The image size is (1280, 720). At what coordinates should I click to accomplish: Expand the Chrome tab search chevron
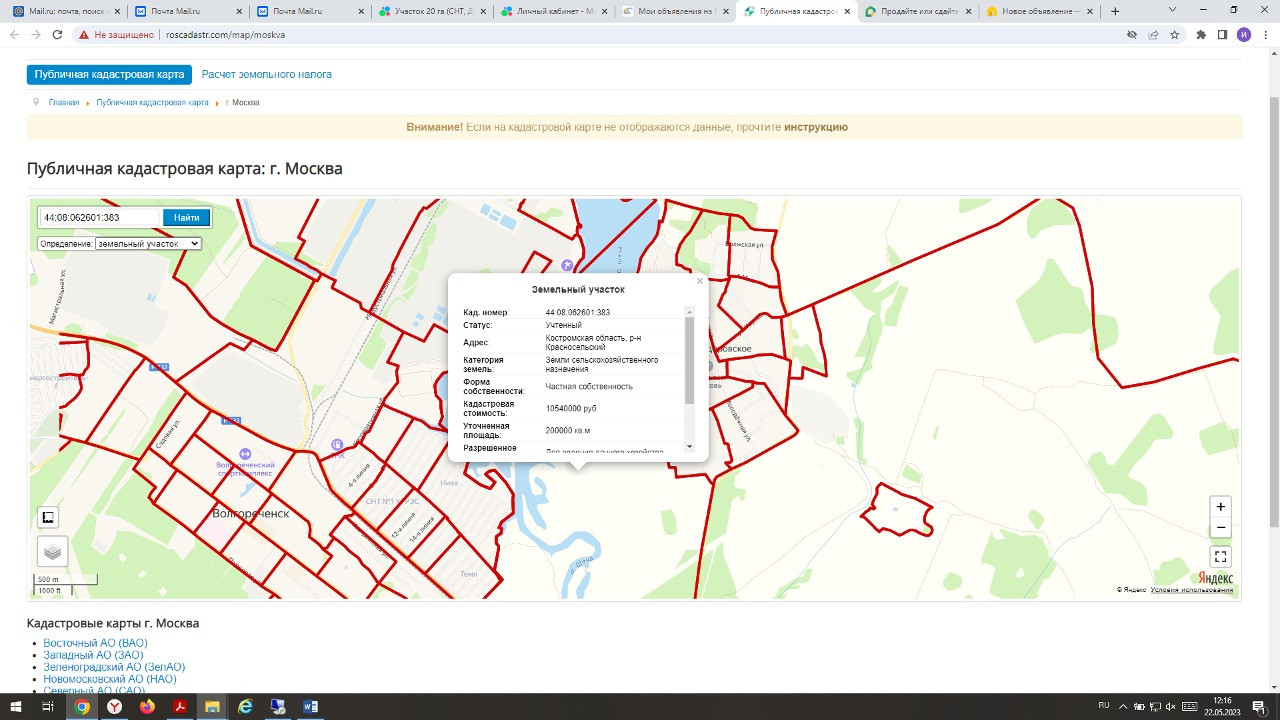(1173, 11)
